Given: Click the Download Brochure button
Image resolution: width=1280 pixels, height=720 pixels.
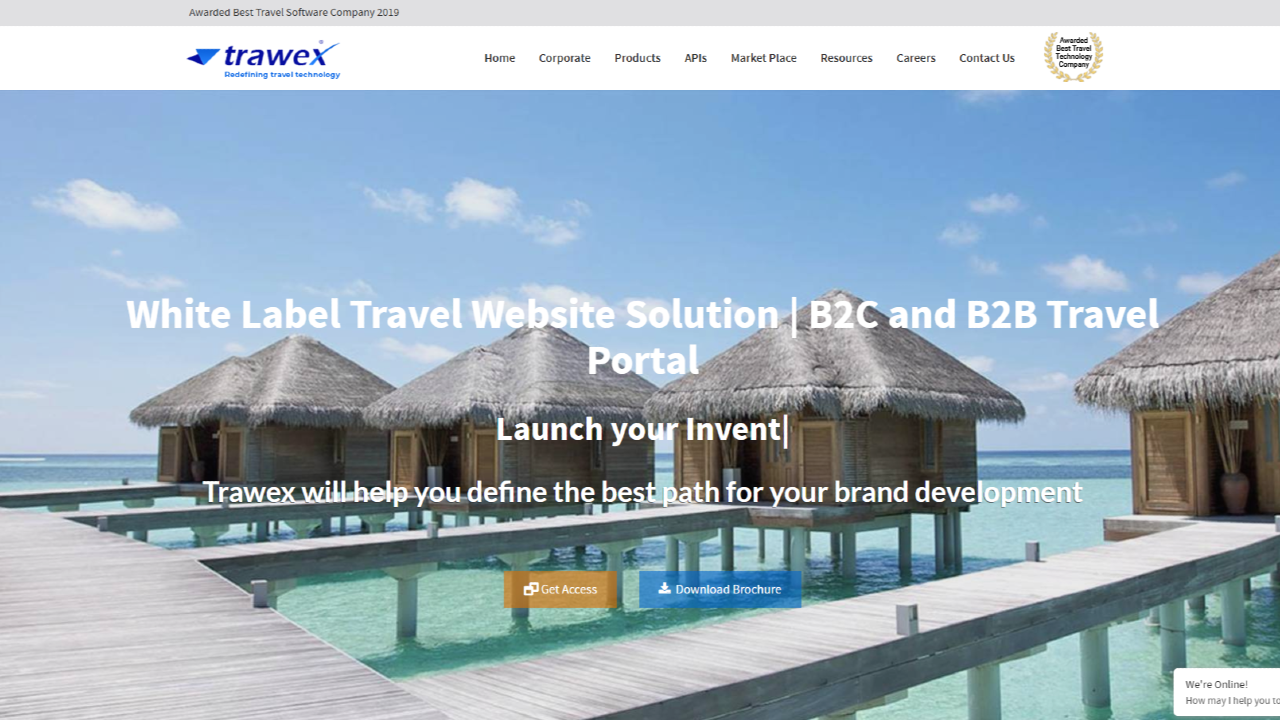Looking at the screenshot, I should click(x=720, y=590).
